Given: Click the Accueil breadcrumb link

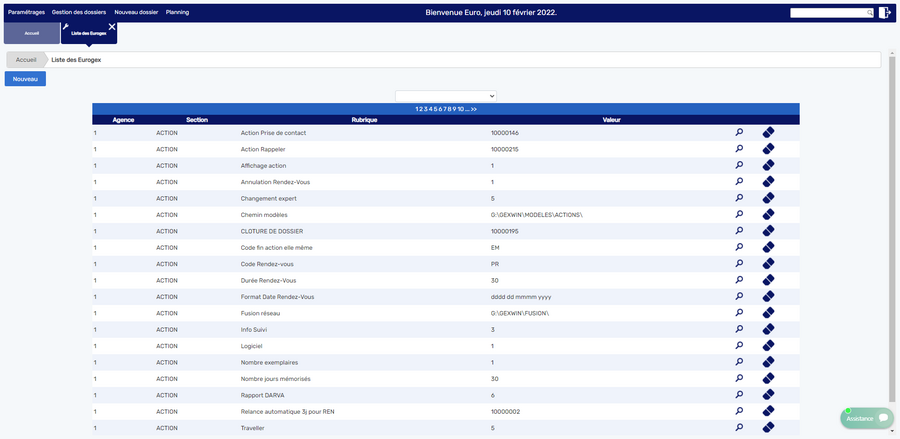Looking at the screenshot, I should (26, 60).
